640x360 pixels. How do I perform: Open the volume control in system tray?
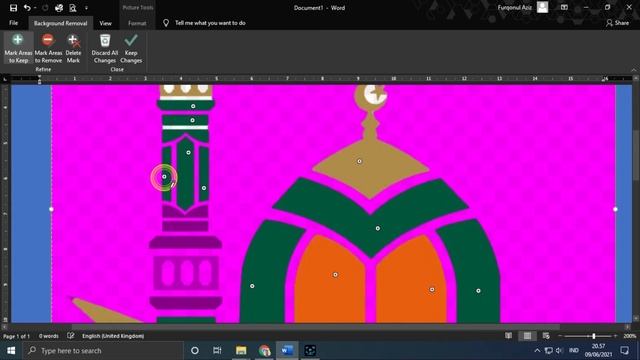coord(559,351)
